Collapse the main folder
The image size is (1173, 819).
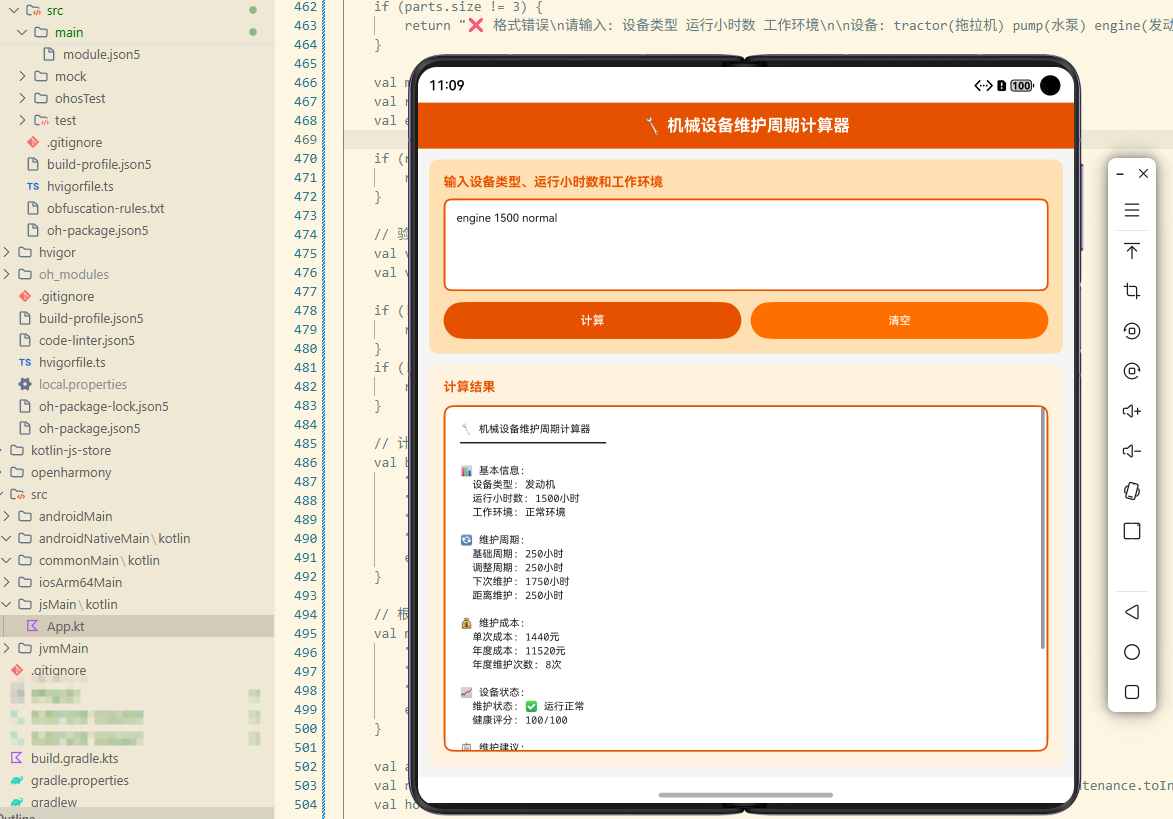(22, 32)
